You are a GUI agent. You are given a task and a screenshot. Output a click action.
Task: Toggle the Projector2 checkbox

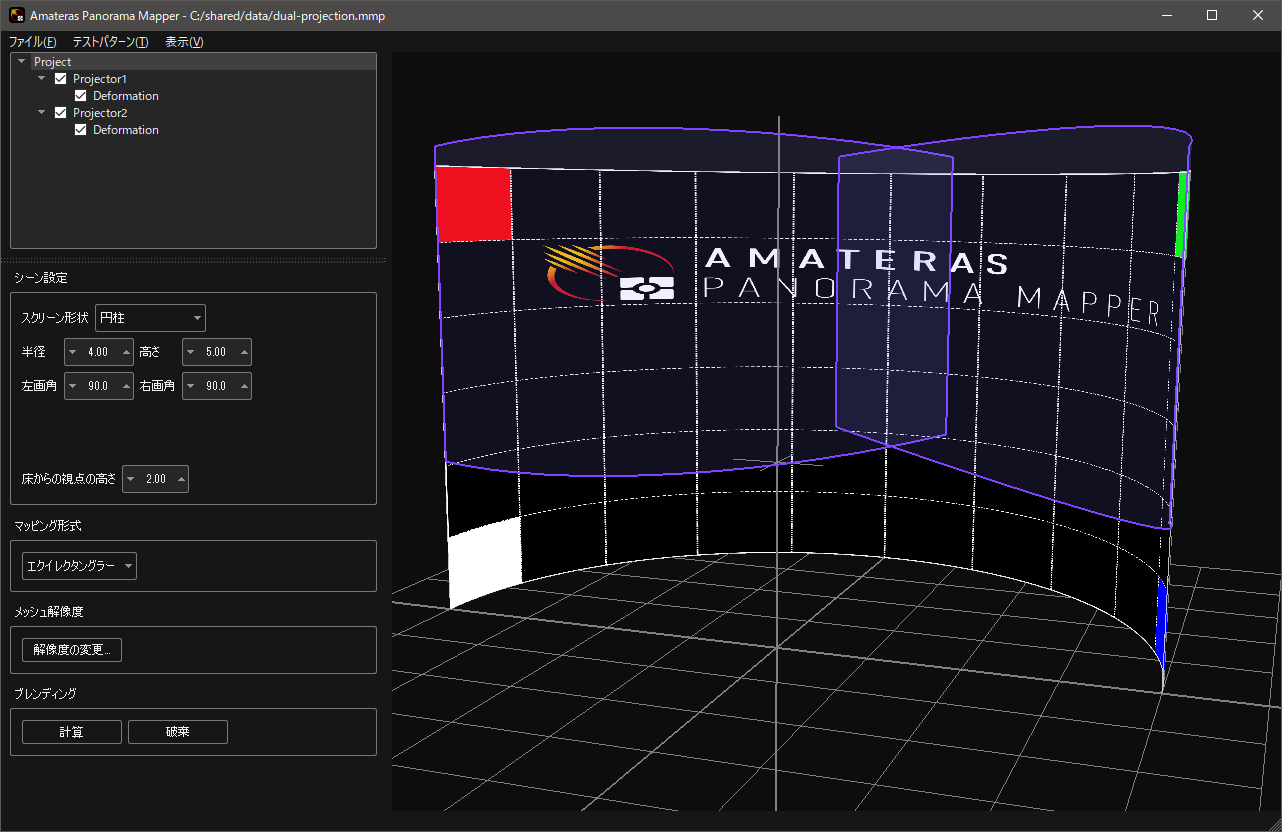pos(61,113)
